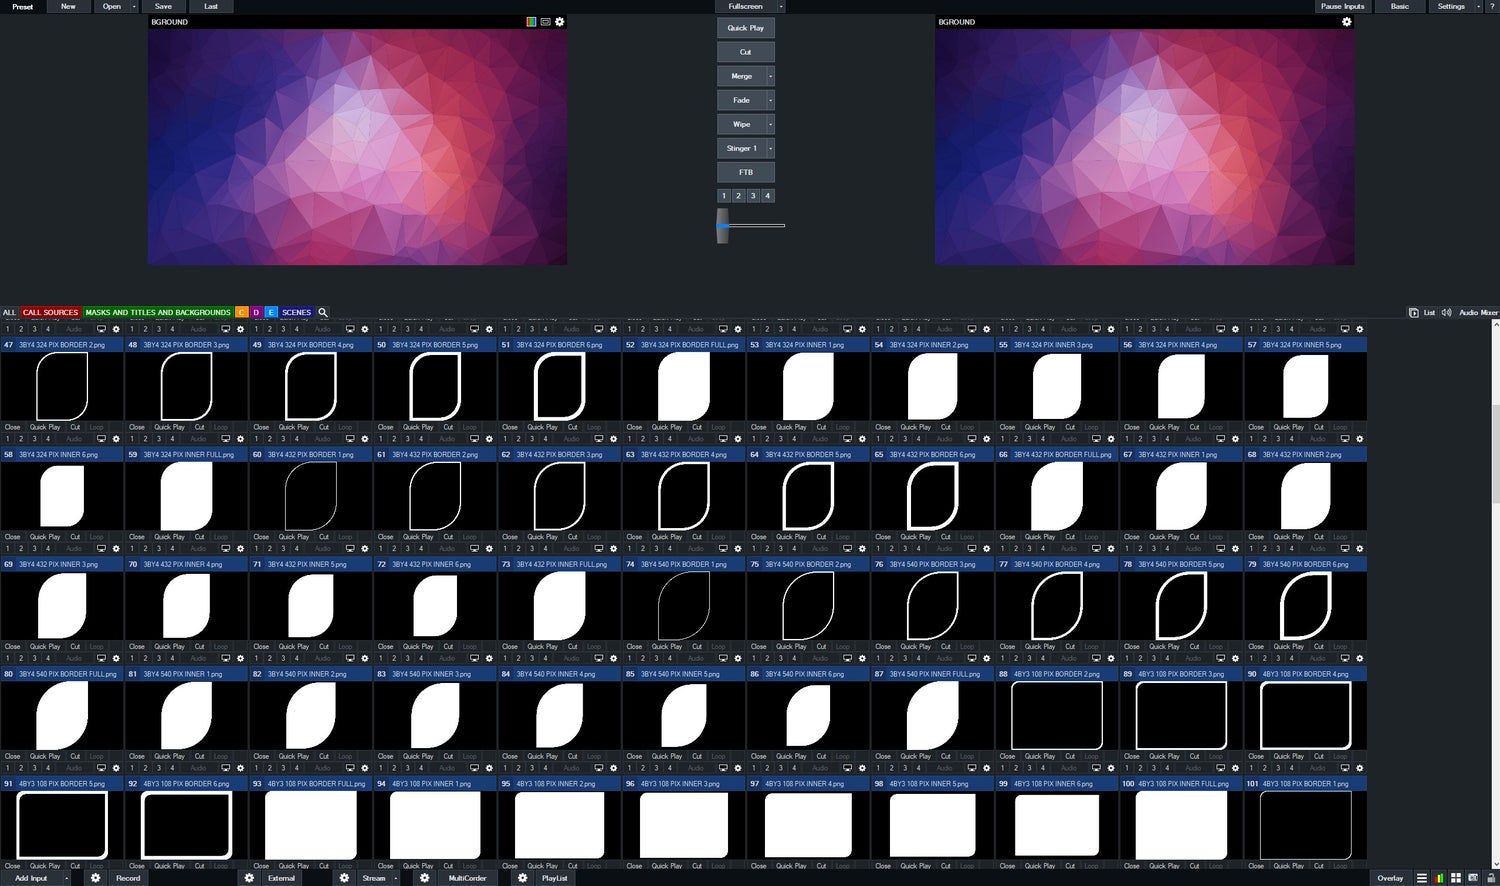The image size is (1500, 886).
Task: Toggle Audio Mixer panel
Action: click(x=1477, y=313)
